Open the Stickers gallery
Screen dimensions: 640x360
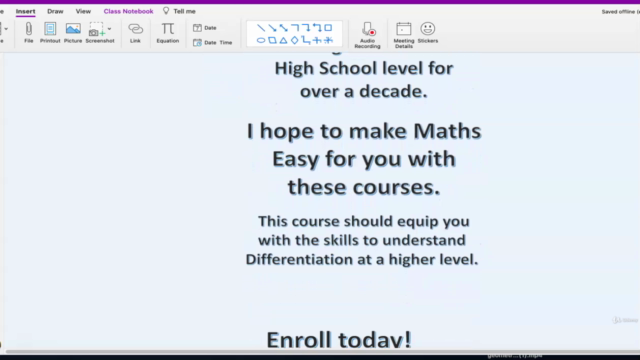[428, 32]
